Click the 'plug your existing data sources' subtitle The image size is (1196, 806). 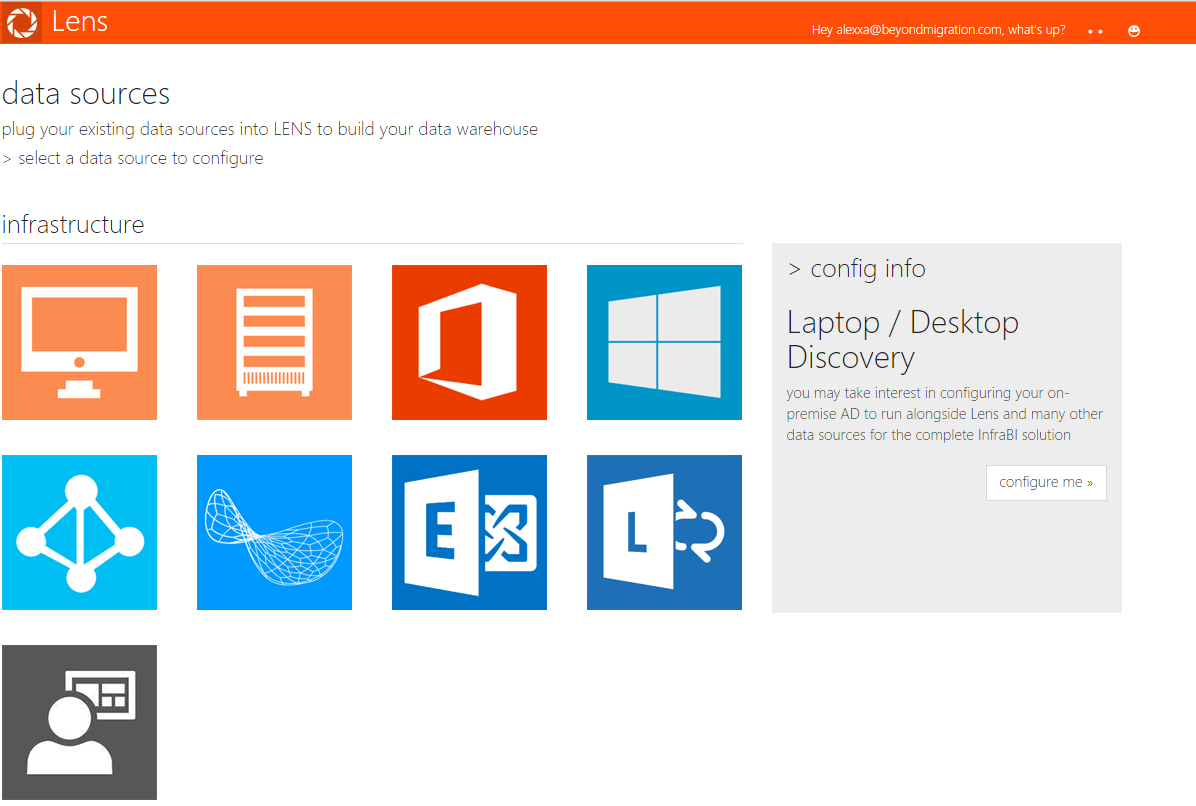[x=270, y=129]
